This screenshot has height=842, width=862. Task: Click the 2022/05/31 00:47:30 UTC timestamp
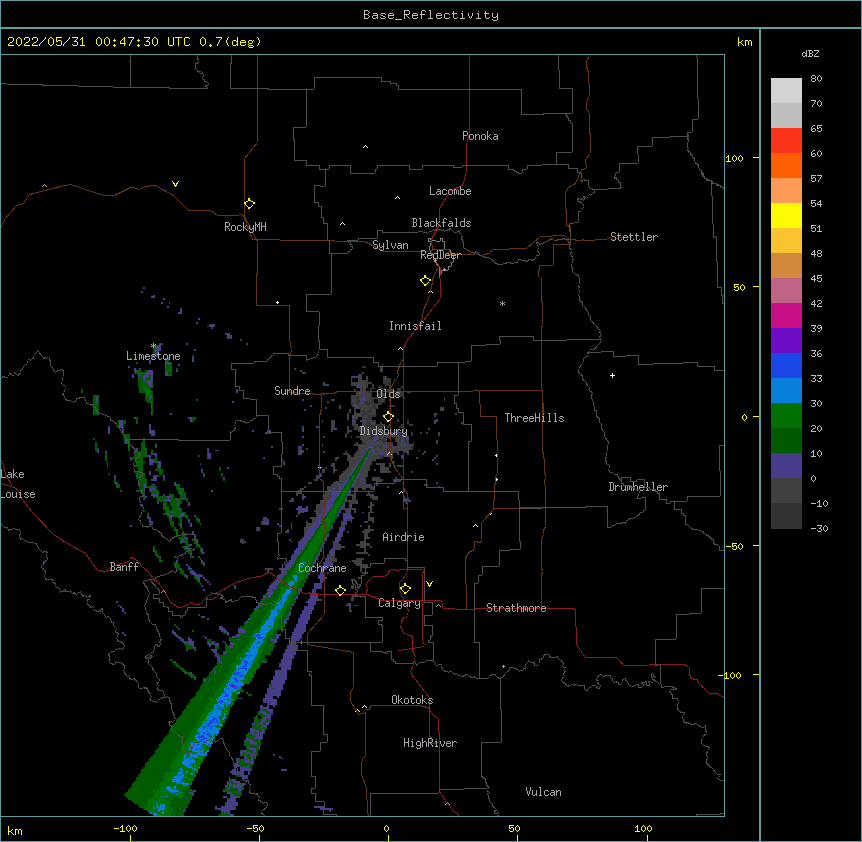point(99,42)
